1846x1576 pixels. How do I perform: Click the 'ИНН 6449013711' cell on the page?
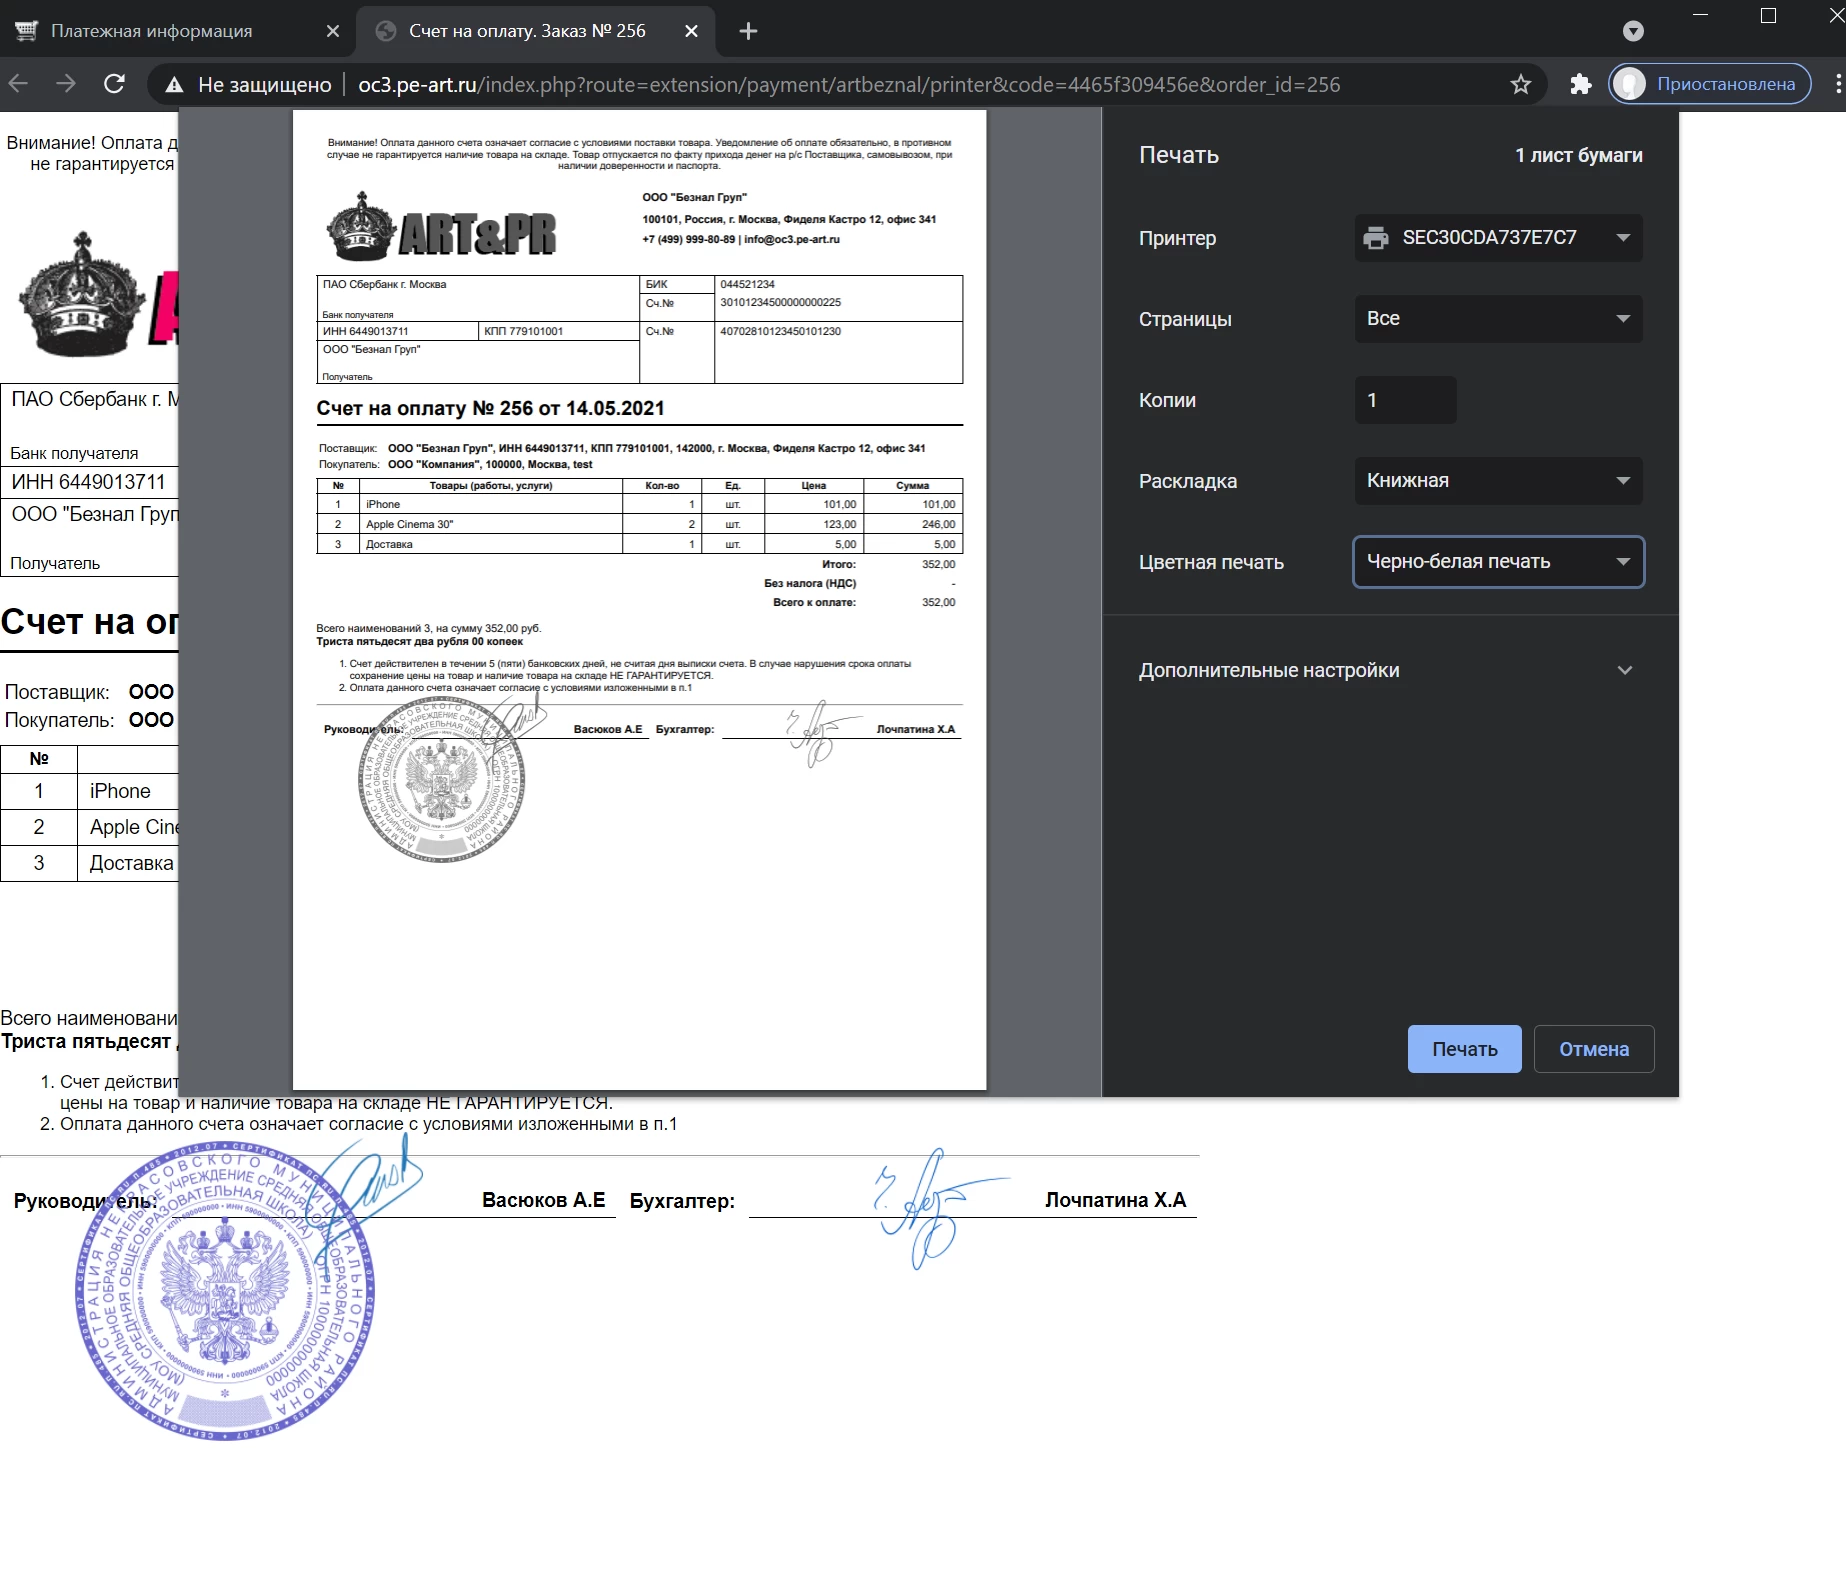coord(89,482)
